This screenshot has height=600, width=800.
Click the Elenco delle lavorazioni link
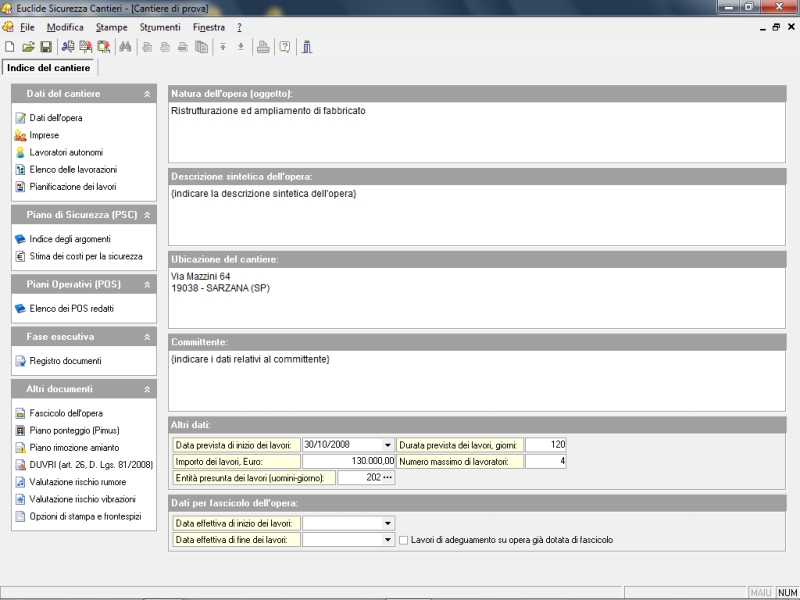click(x=73, y=169)
